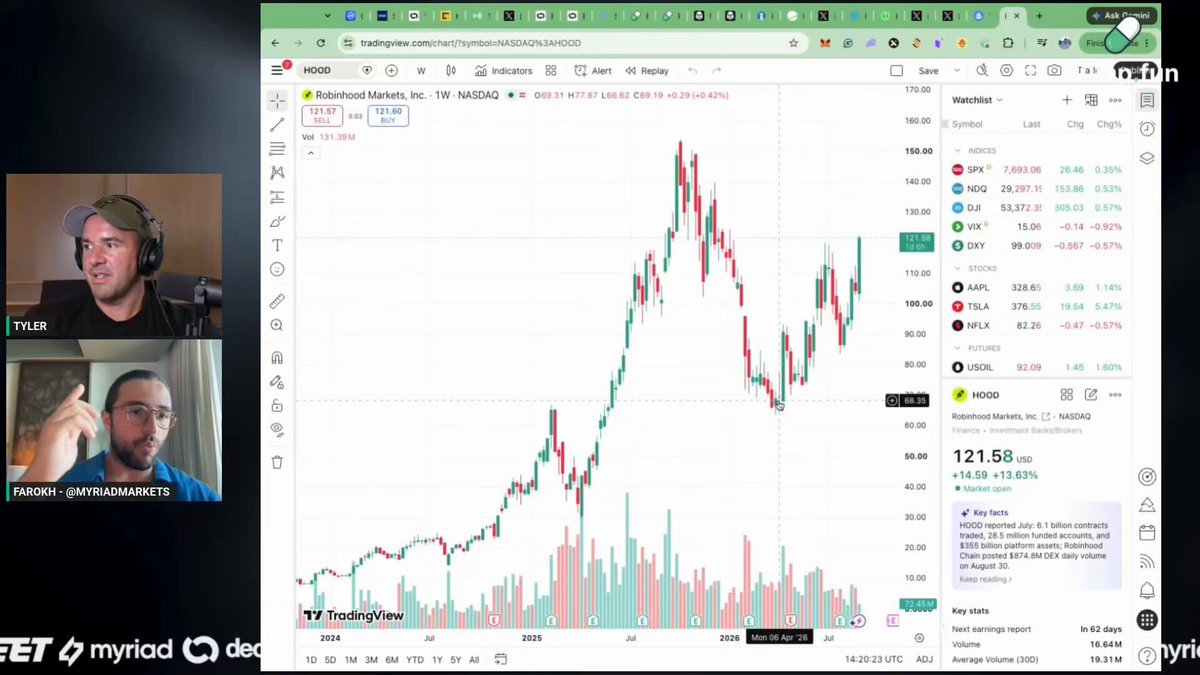Start bar Replay mode
Image resolution: width=1200 pixels, height=675 pixels.
pos(647,71)
